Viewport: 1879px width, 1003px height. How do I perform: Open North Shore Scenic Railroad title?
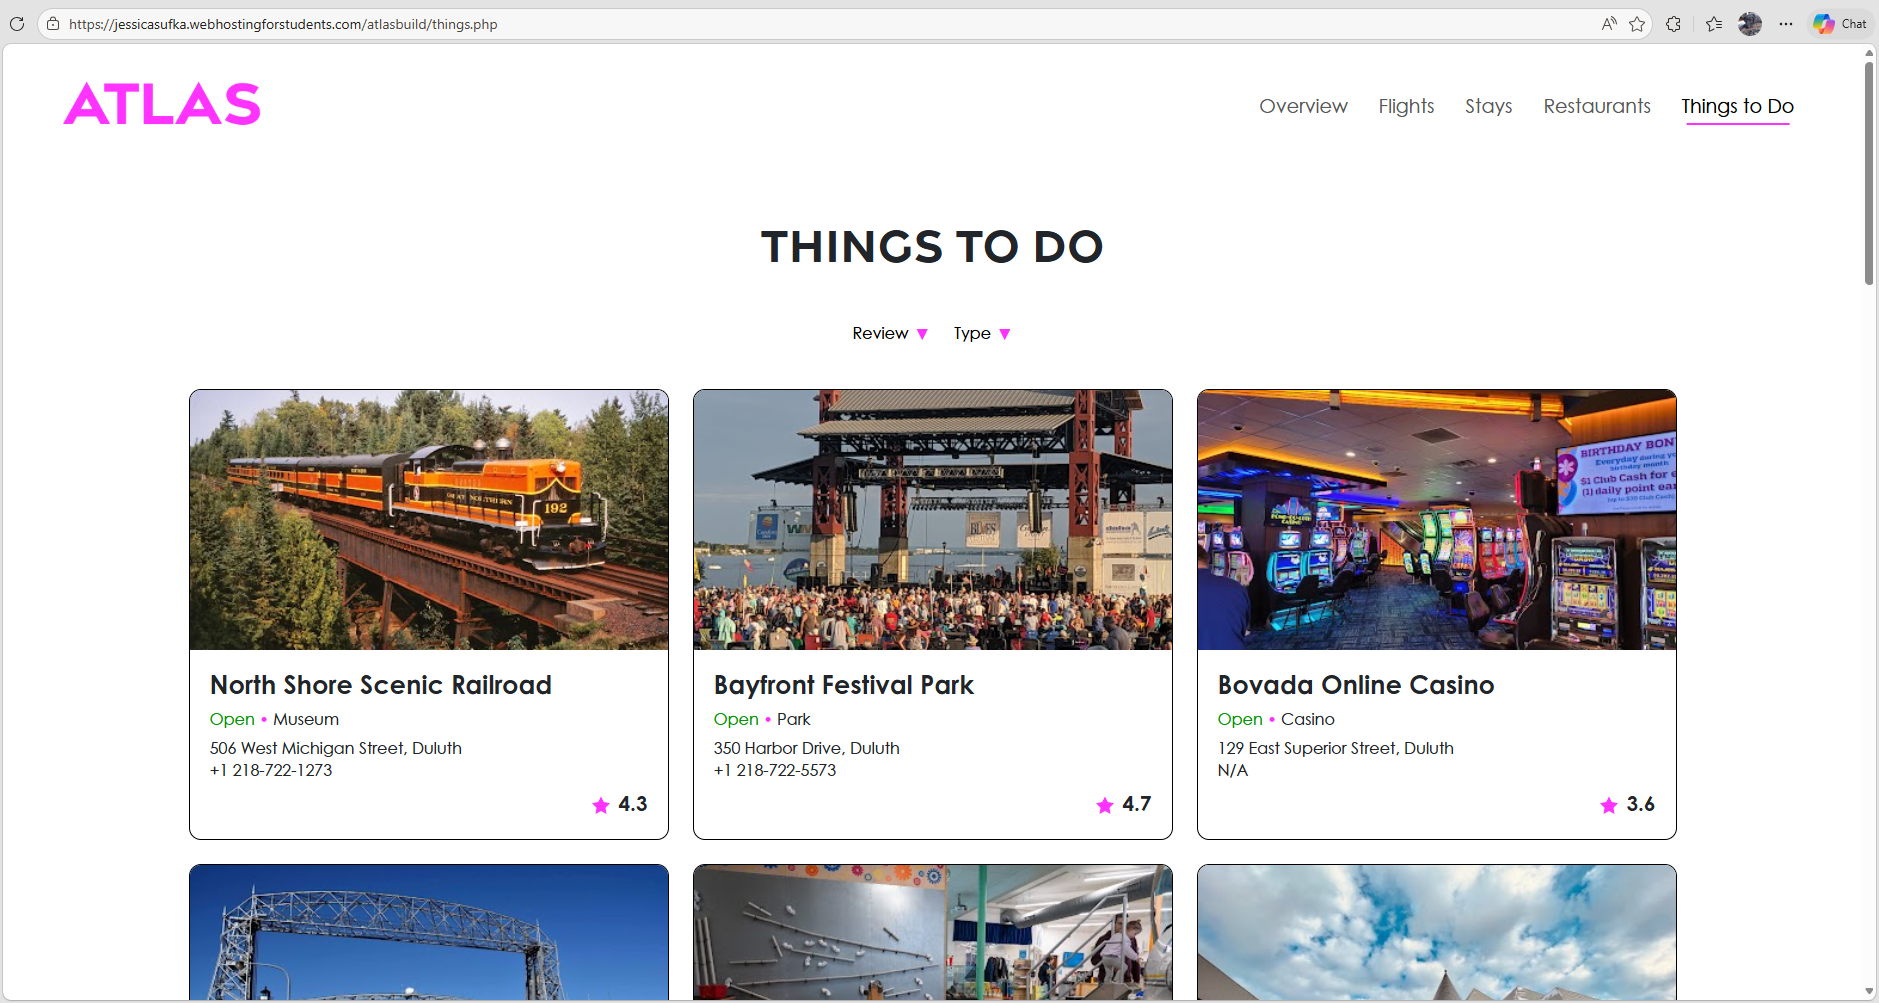(x=381, y=685)
